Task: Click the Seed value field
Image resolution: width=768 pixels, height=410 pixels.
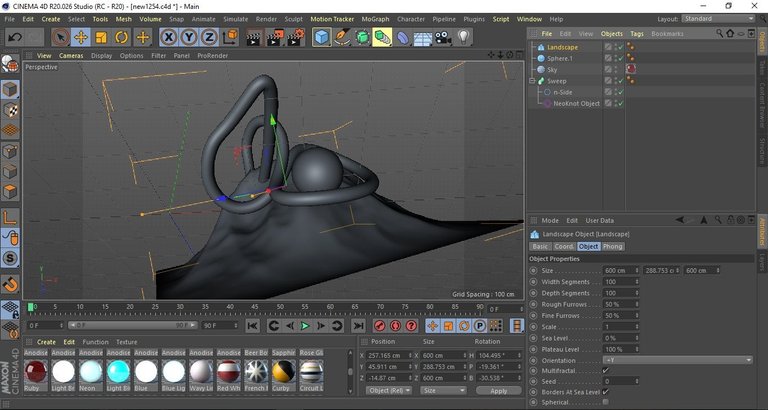Action: [x=621, y=381]
